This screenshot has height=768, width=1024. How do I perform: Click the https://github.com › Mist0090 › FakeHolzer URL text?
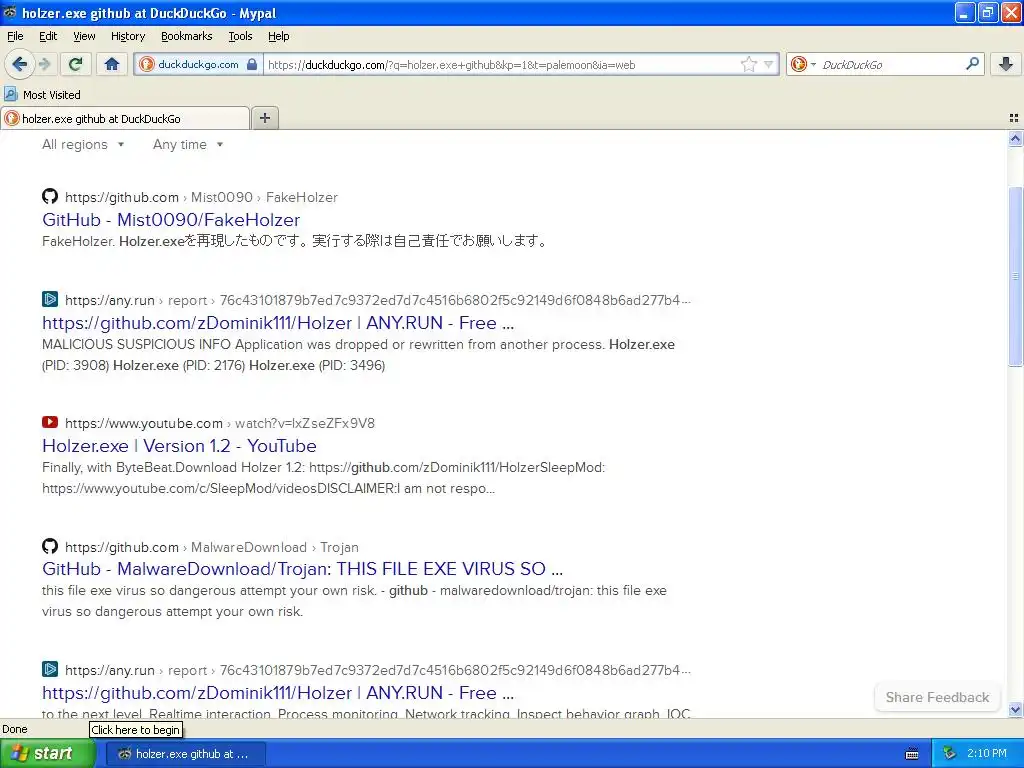pos(201,197)
